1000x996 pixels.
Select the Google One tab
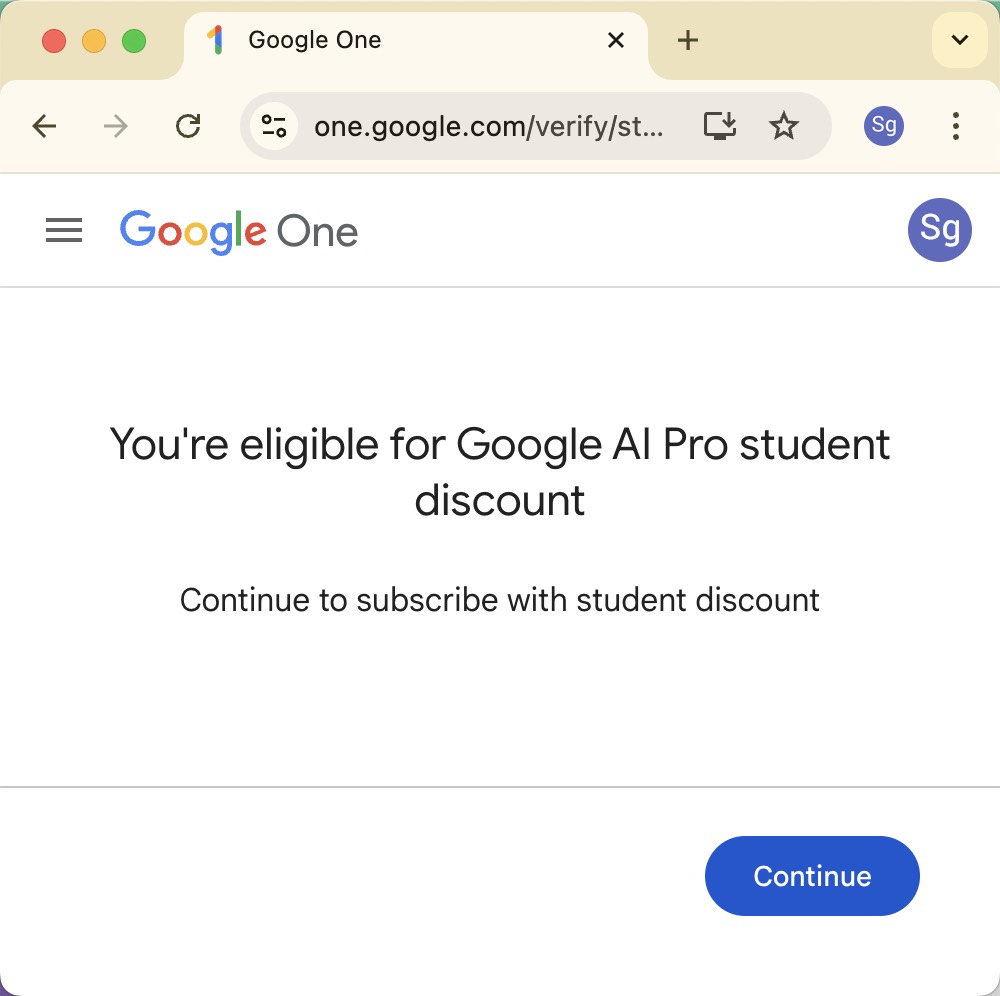coord(415,40)
